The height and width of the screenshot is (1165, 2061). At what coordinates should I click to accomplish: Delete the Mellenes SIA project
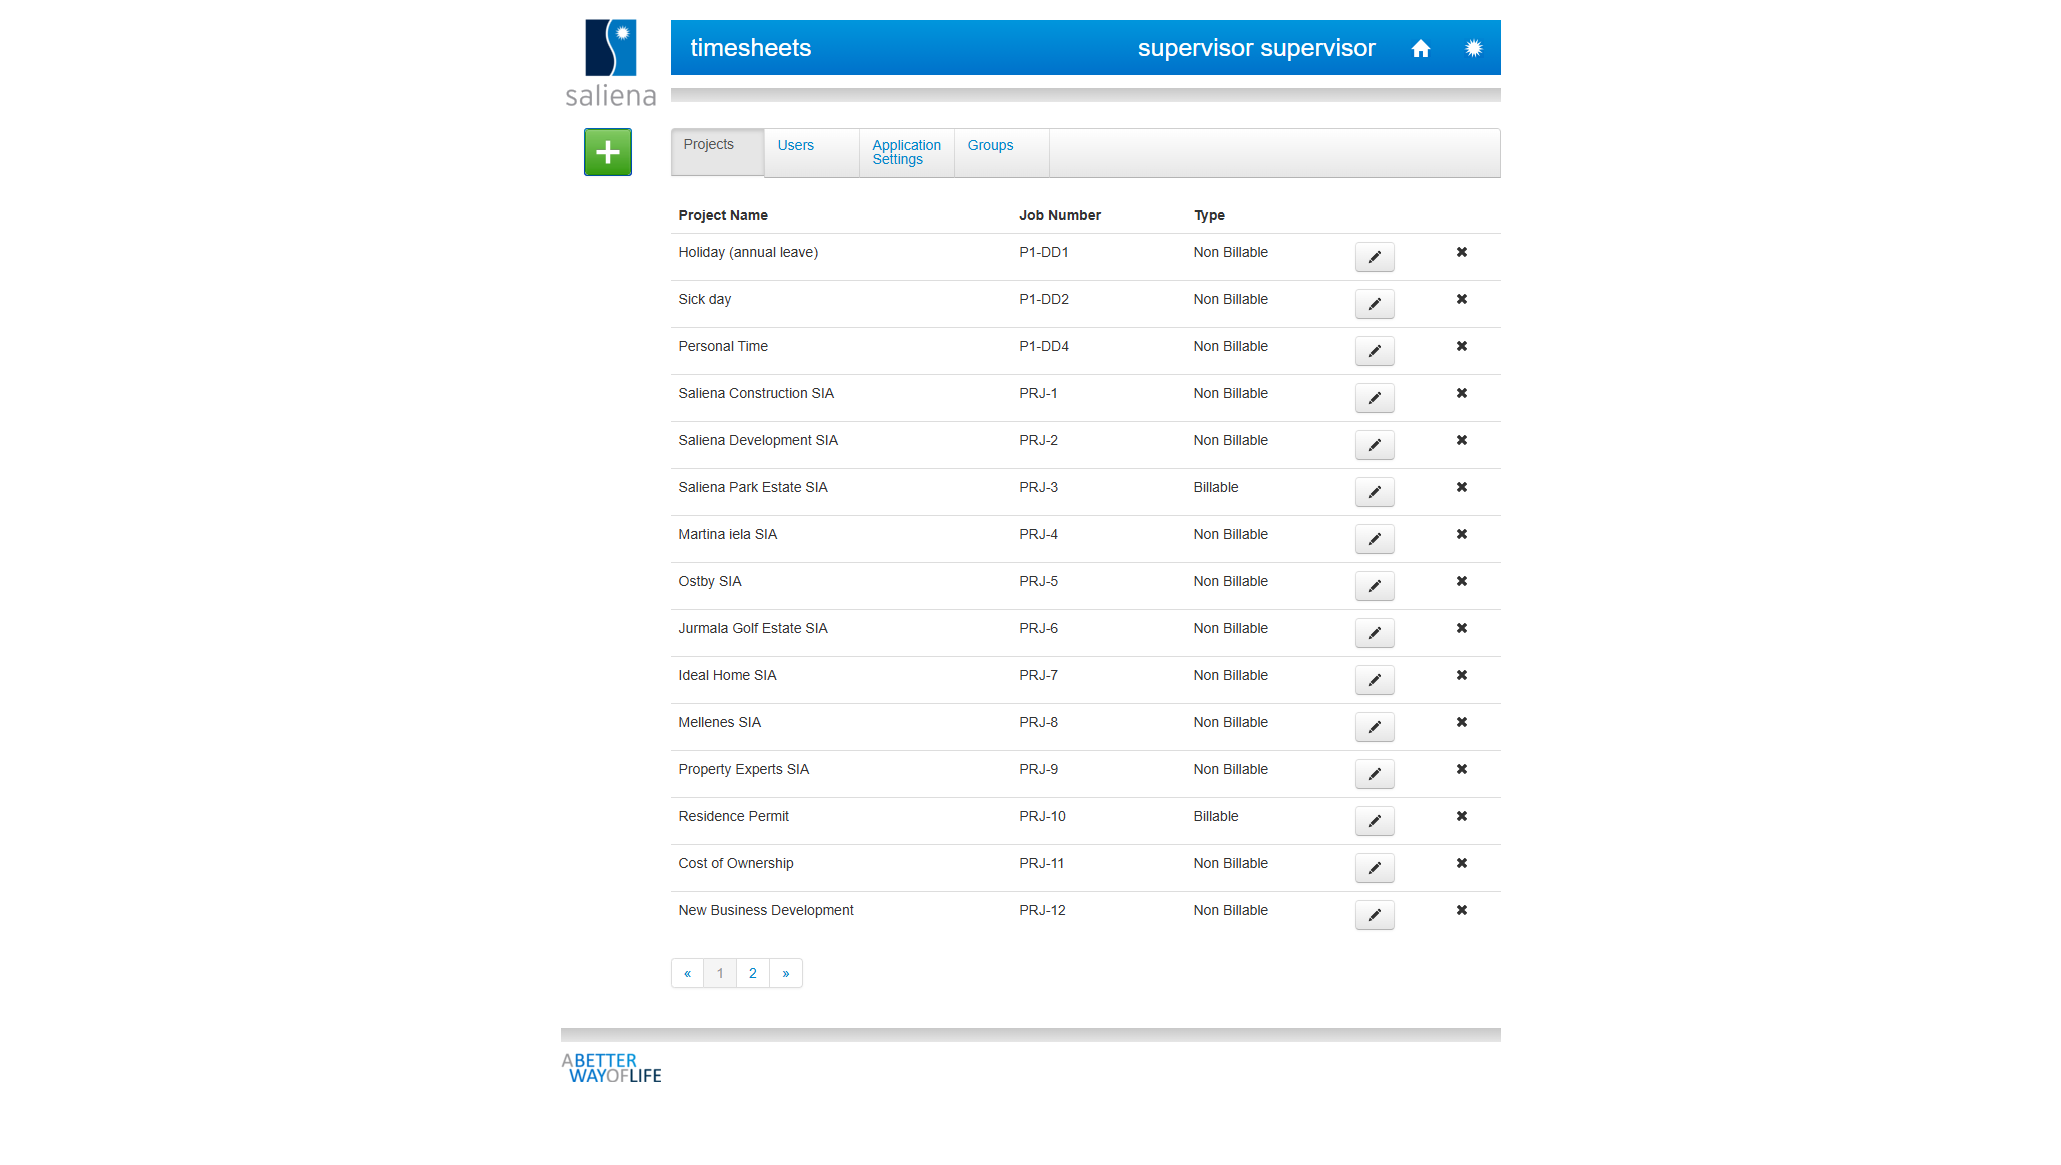[x=1462, y=722]
